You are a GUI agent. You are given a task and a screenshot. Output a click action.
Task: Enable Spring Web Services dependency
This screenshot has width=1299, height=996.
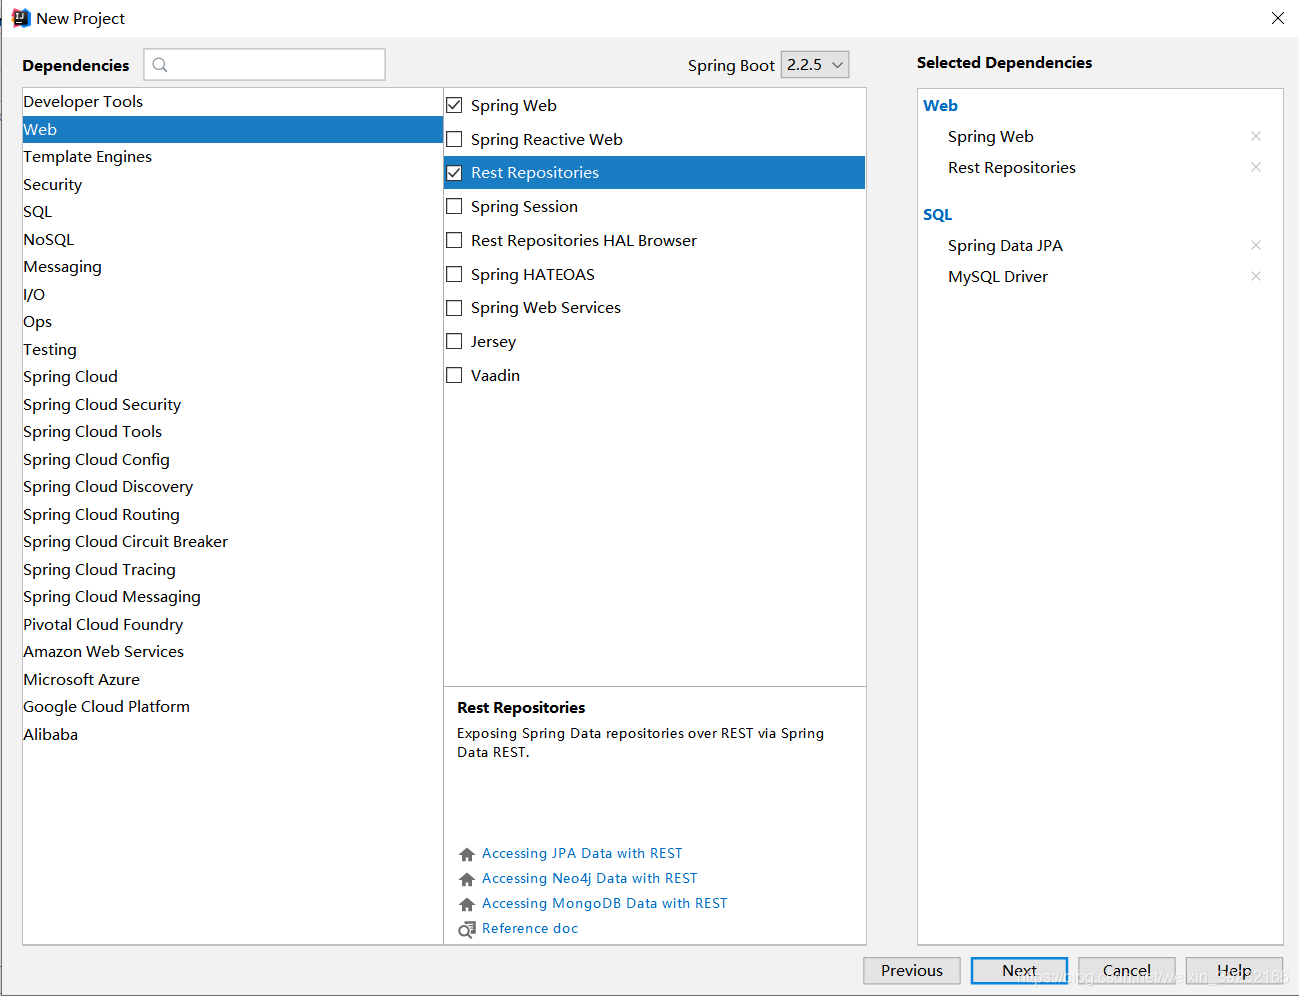pos(454,308)
